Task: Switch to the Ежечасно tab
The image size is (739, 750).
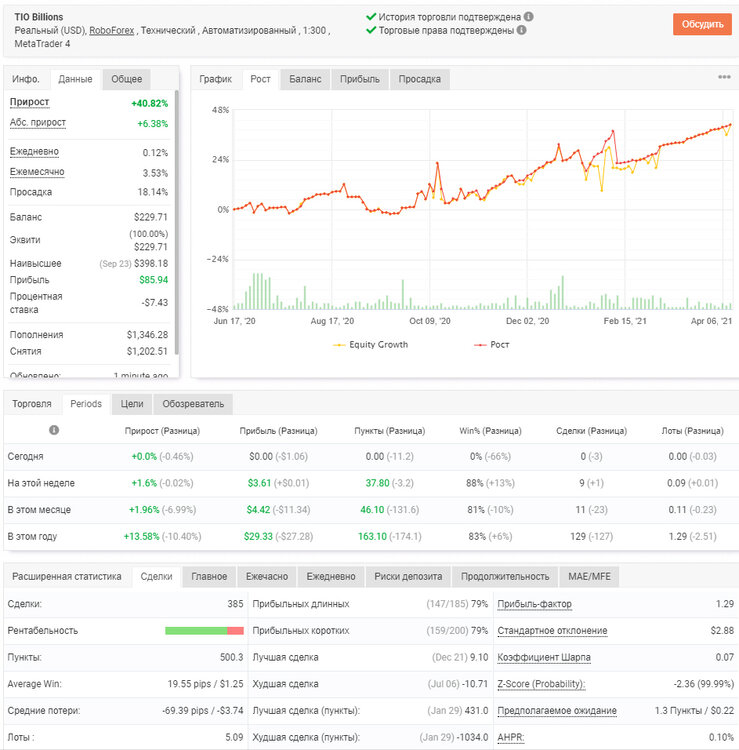Action: click(267, 576)
